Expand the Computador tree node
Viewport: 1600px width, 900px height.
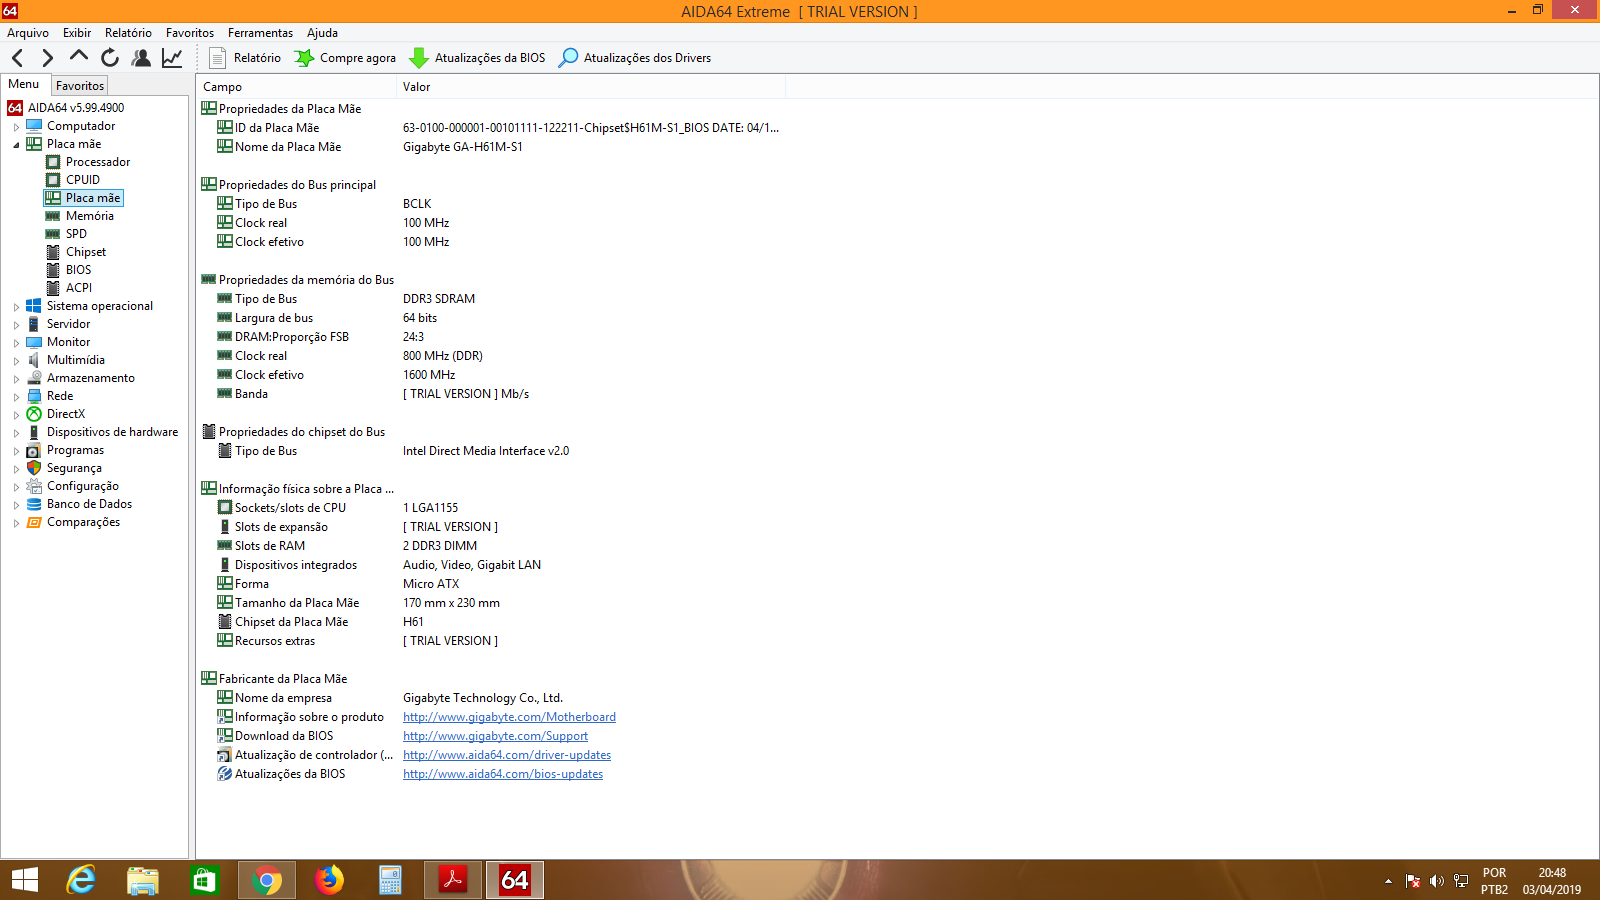coord(16,127)
